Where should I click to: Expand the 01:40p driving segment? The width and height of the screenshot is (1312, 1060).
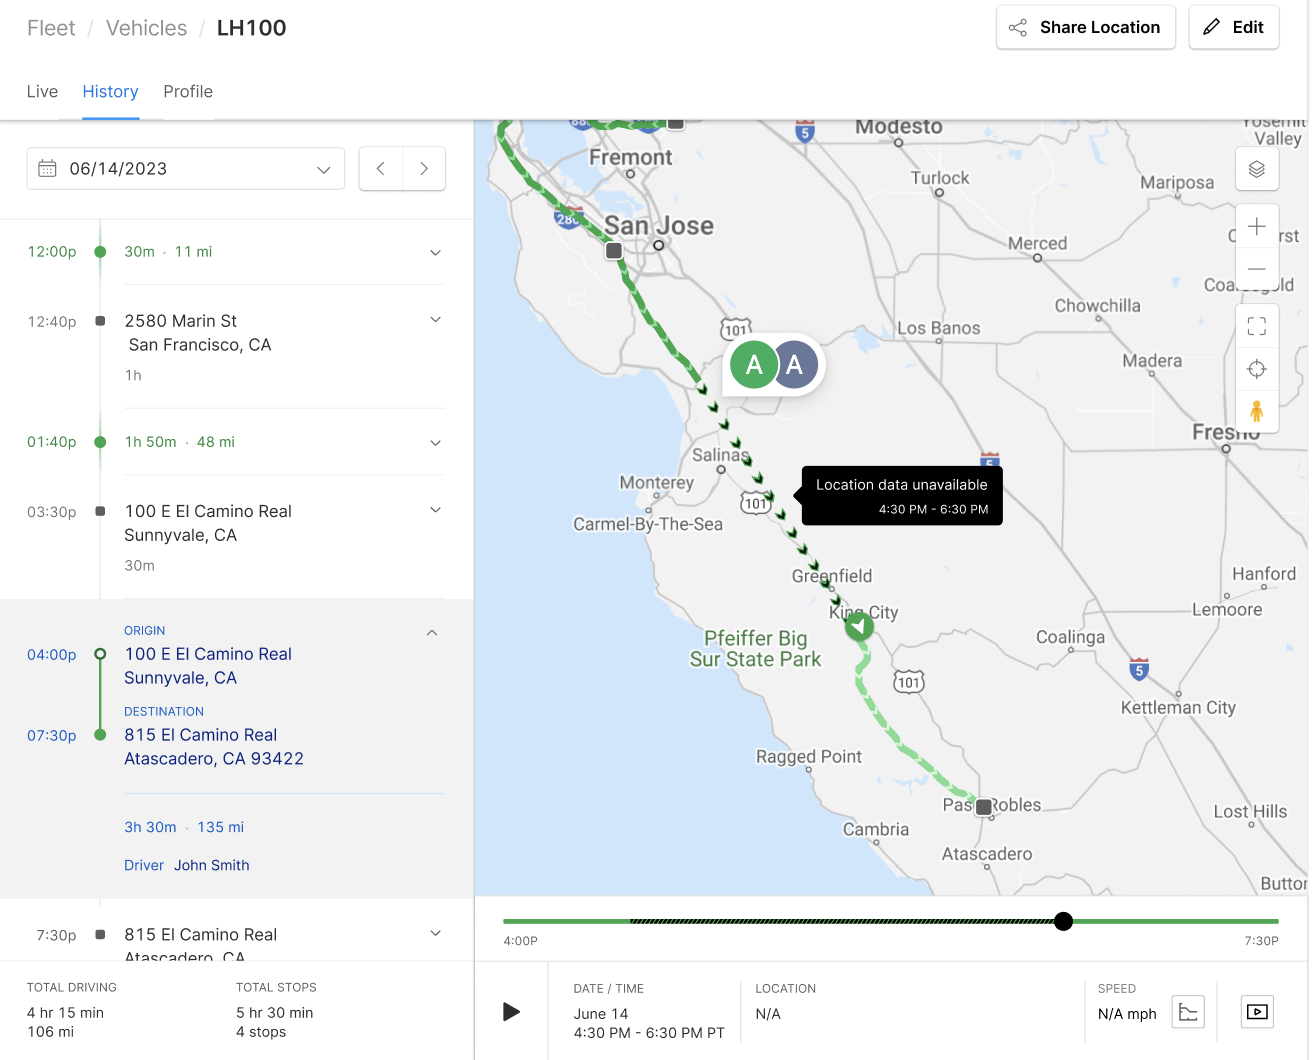point(435,443)
